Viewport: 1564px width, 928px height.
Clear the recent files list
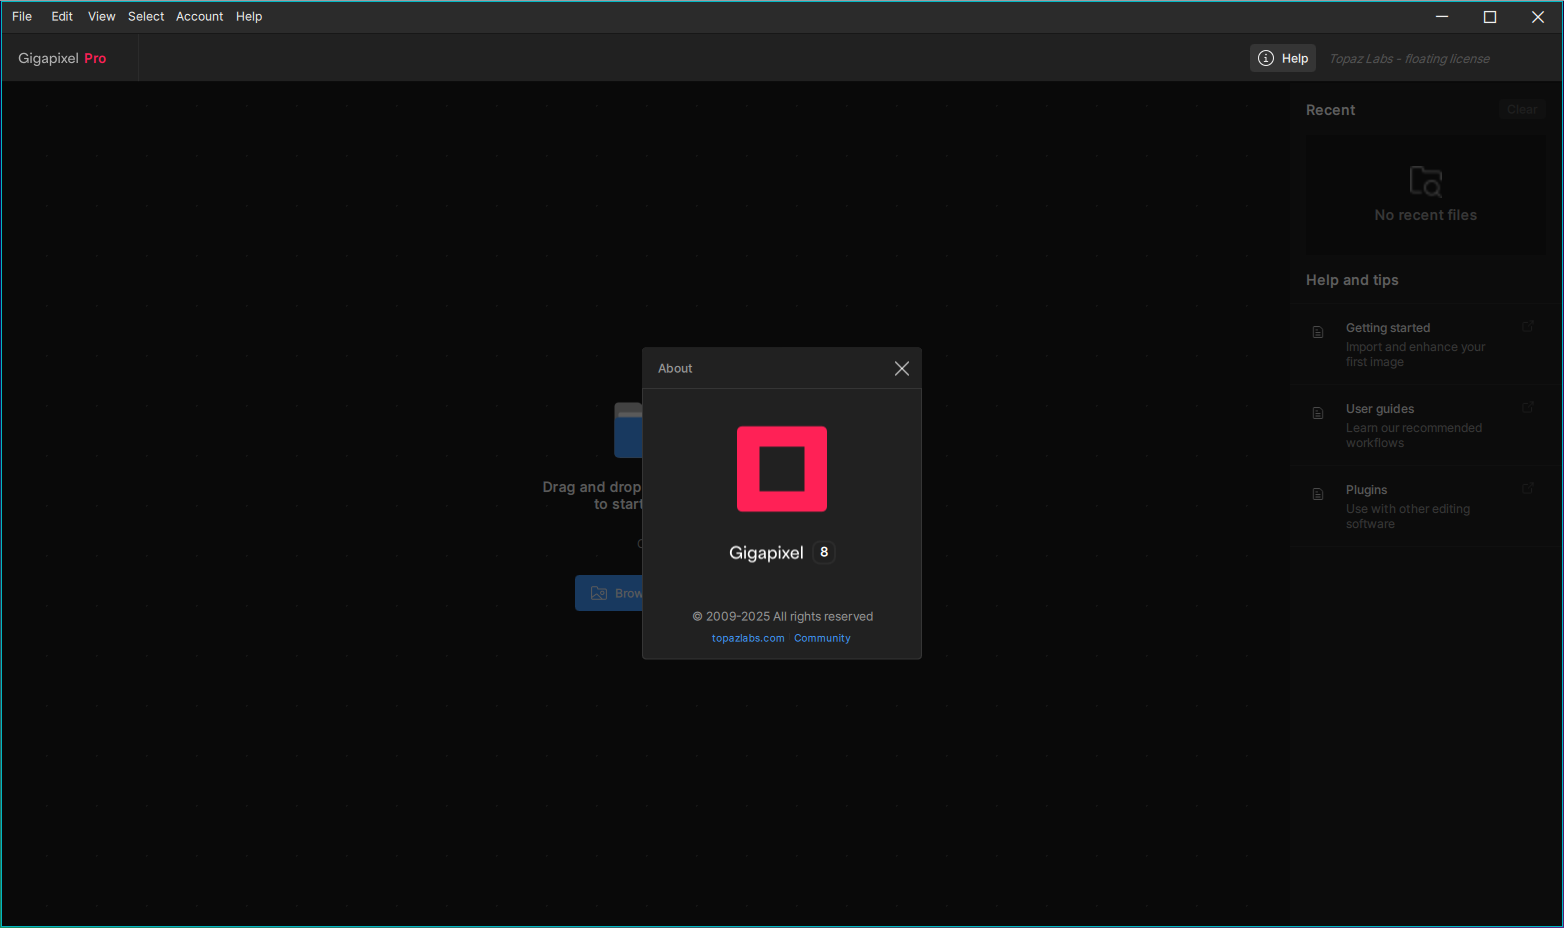point(1522,110)
